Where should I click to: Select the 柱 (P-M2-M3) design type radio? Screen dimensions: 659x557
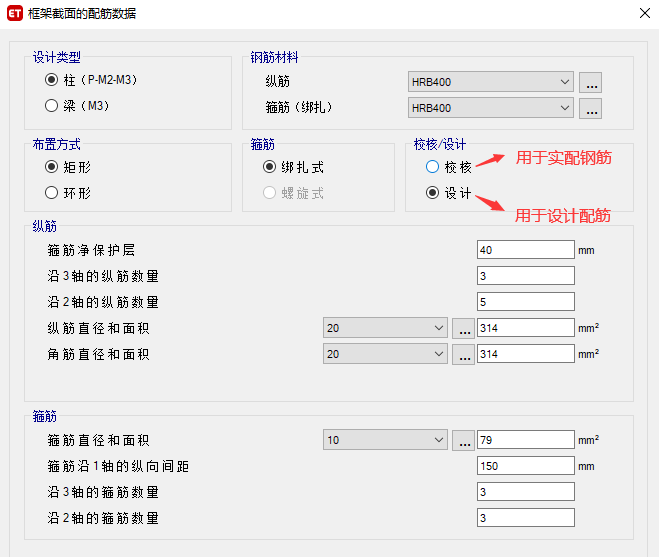pos(51,80)
